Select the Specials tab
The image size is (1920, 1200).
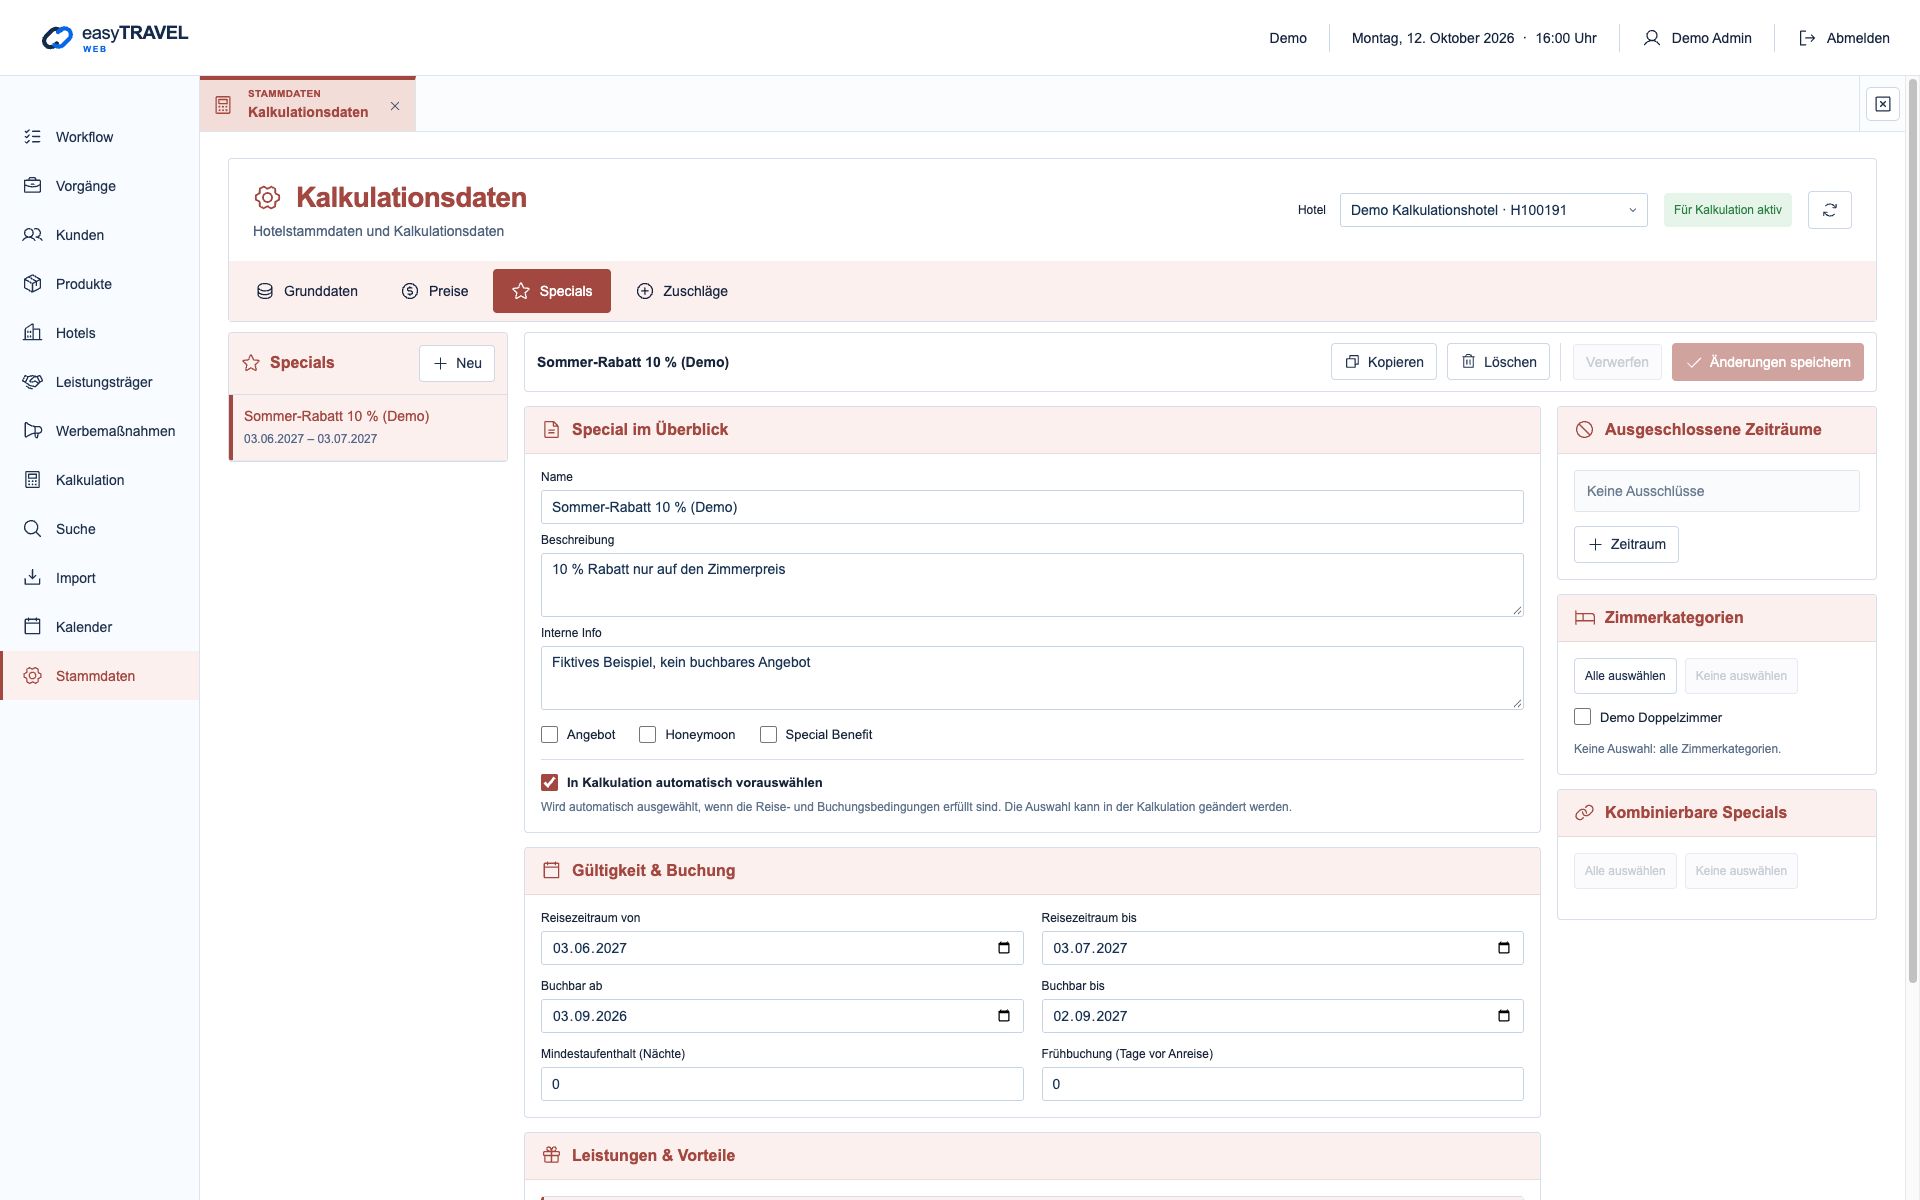(x=552, y=291)
